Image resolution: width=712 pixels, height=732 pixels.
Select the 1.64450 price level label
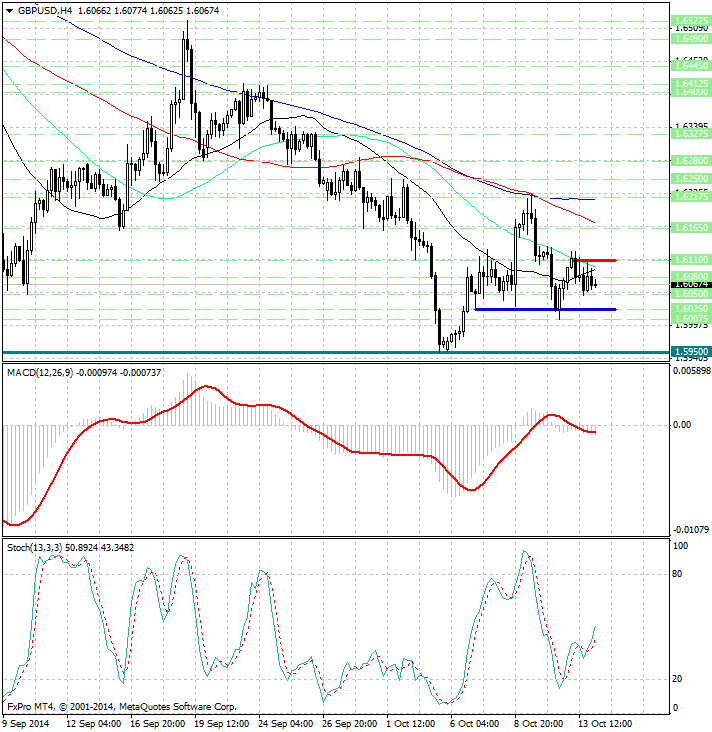pyautogui.click(x=691, y=66)
